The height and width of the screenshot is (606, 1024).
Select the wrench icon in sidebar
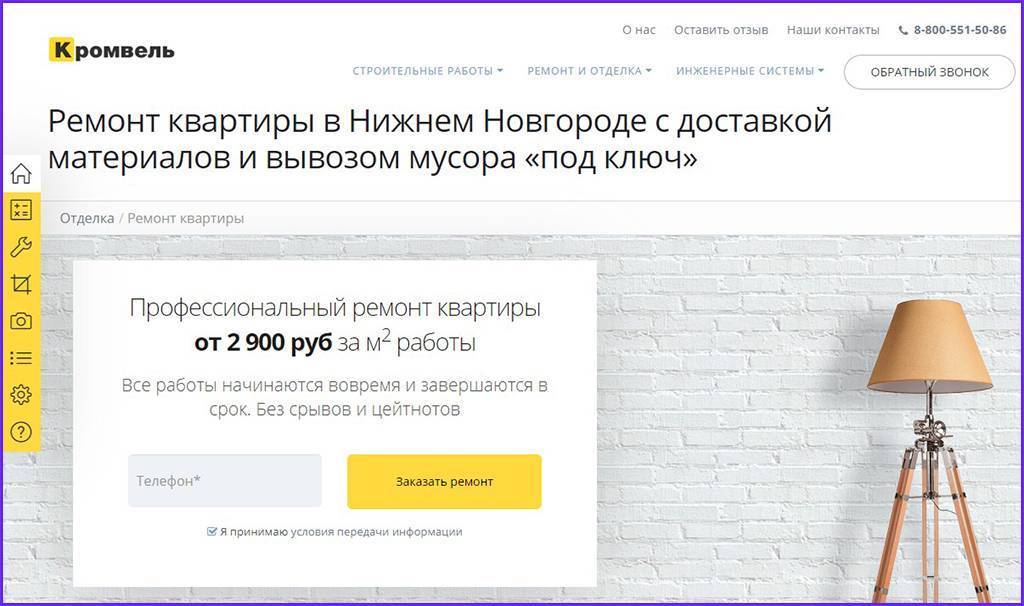click(21, 247)
